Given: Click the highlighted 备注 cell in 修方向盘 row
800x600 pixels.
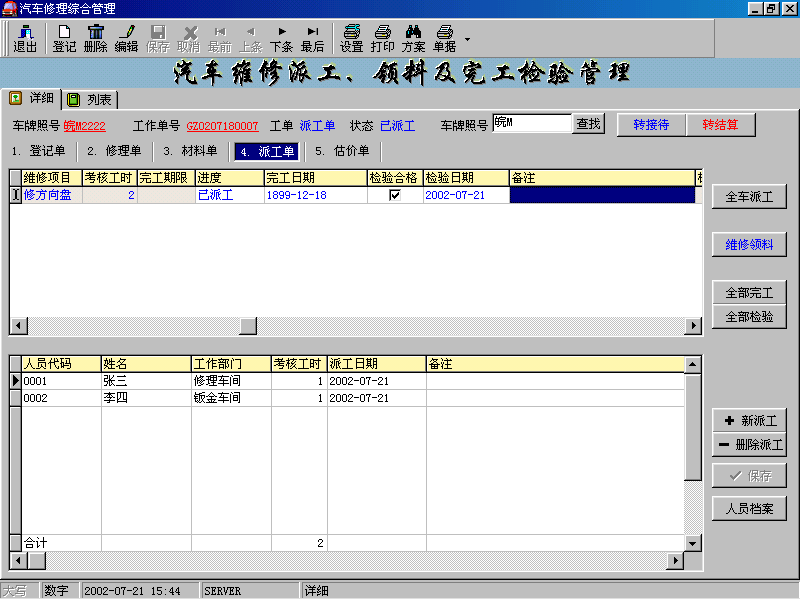Looking at the screenshot, I should click(603, 195).
